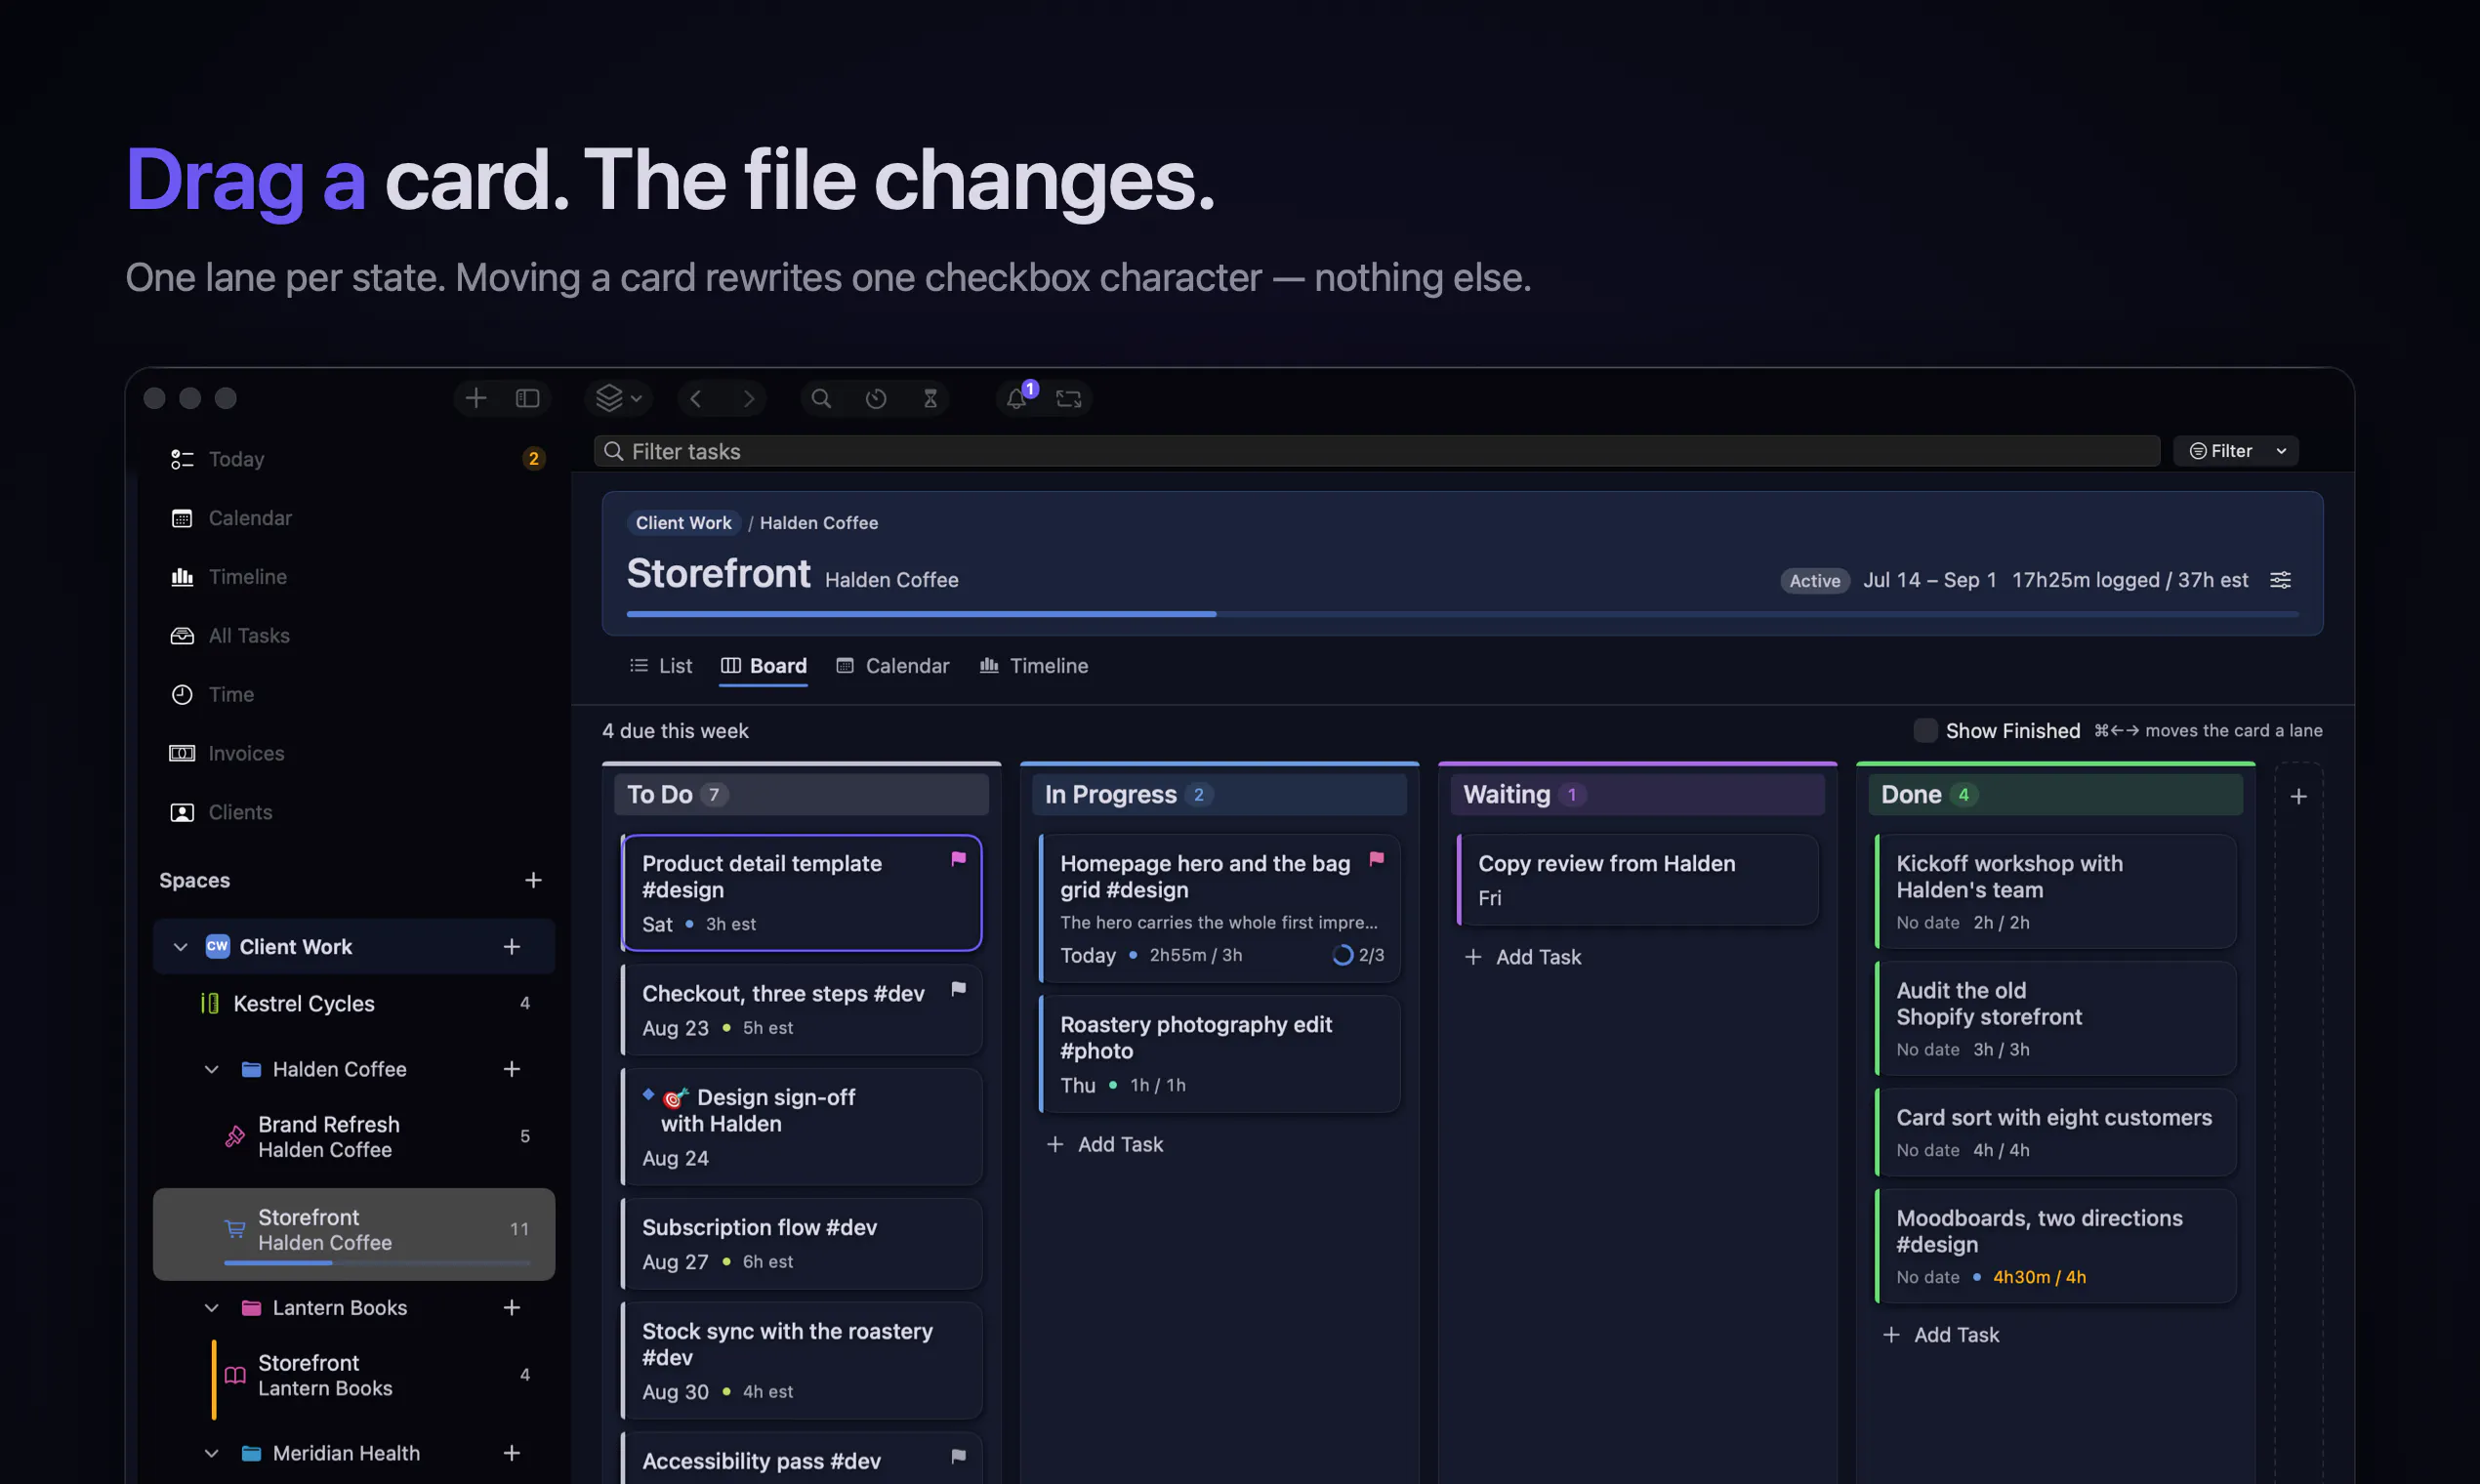Open Copy review from Halden card
This screenshot has height=1484, width=2480.
click(1638, 880)
